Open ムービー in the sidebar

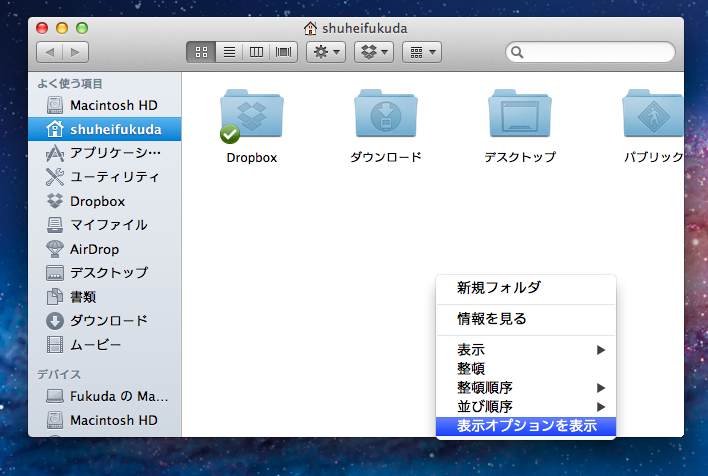tap(105, 345)
